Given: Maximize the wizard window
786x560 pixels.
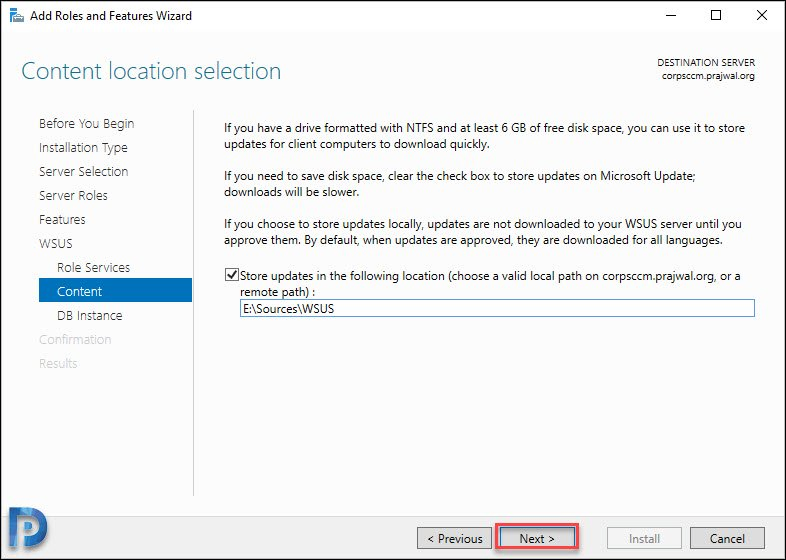Looking at the screenshot, I should click(716, 16).
